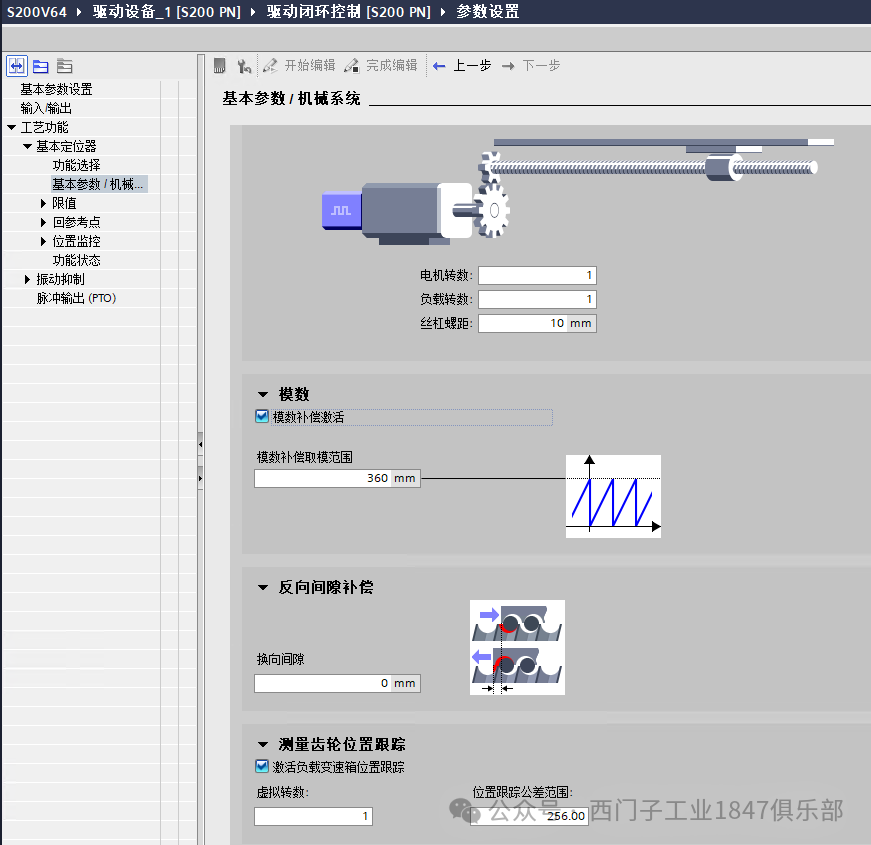Image resolution: width=871 pixels, height=845 pixels.
Task: Click the tree structure view icon
Action: 41,66
